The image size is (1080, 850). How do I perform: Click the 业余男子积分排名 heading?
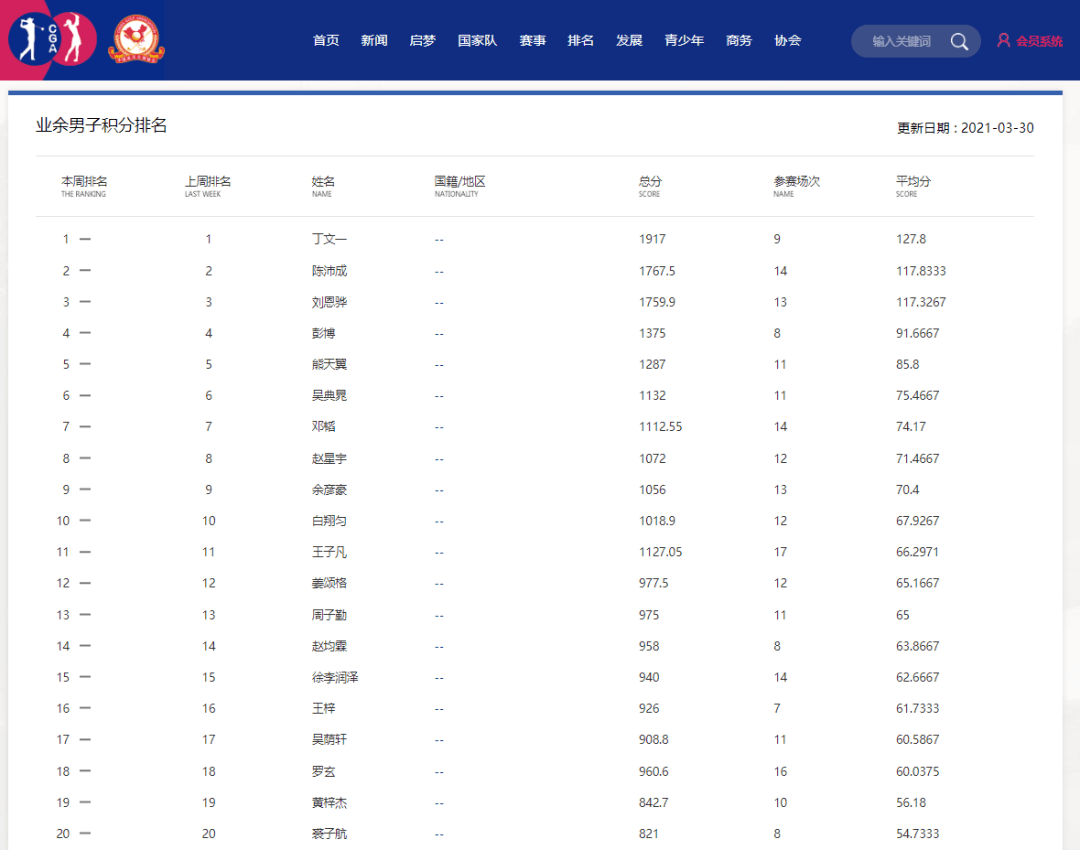click(x=101, y=125)
